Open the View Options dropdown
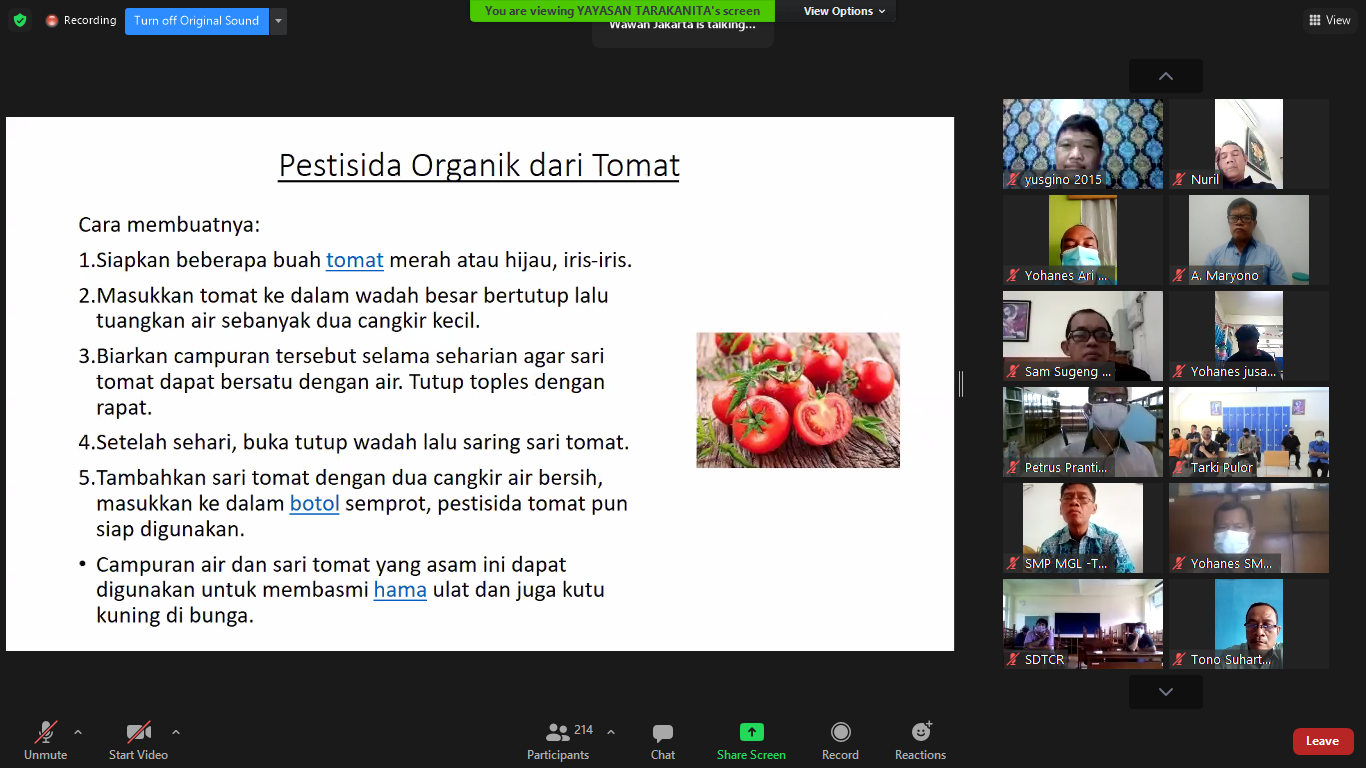 pyautogui.click(x=845, y=11)
